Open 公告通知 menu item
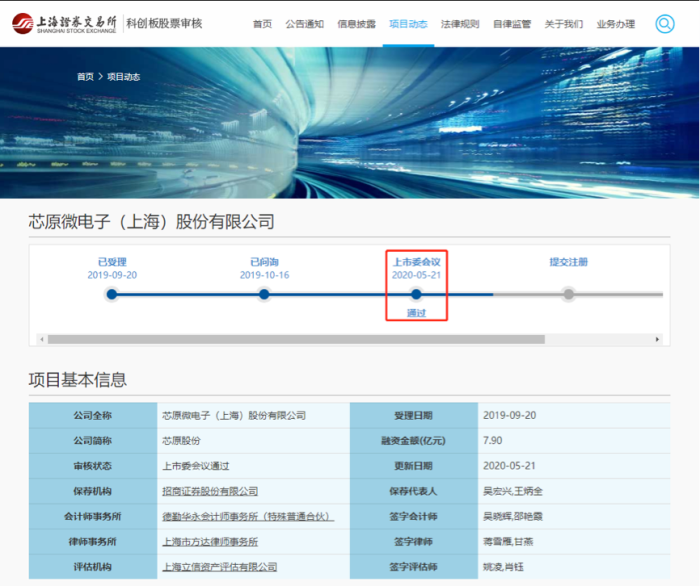Image resolution: width=700 pixels, height=586 pixels. pyautogui.click(x=304, y=24)
